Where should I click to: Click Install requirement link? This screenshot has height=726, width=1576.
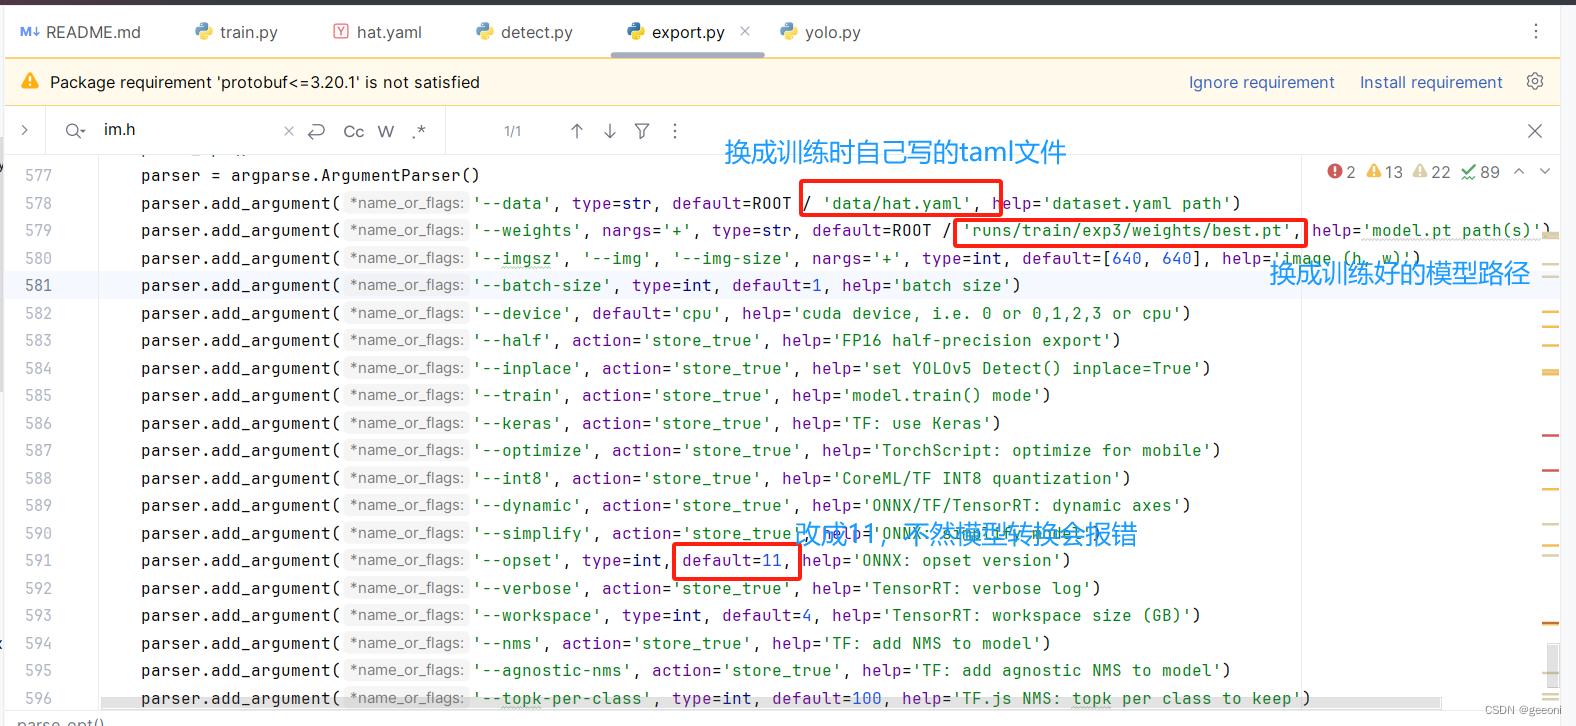coord(1431,82)
